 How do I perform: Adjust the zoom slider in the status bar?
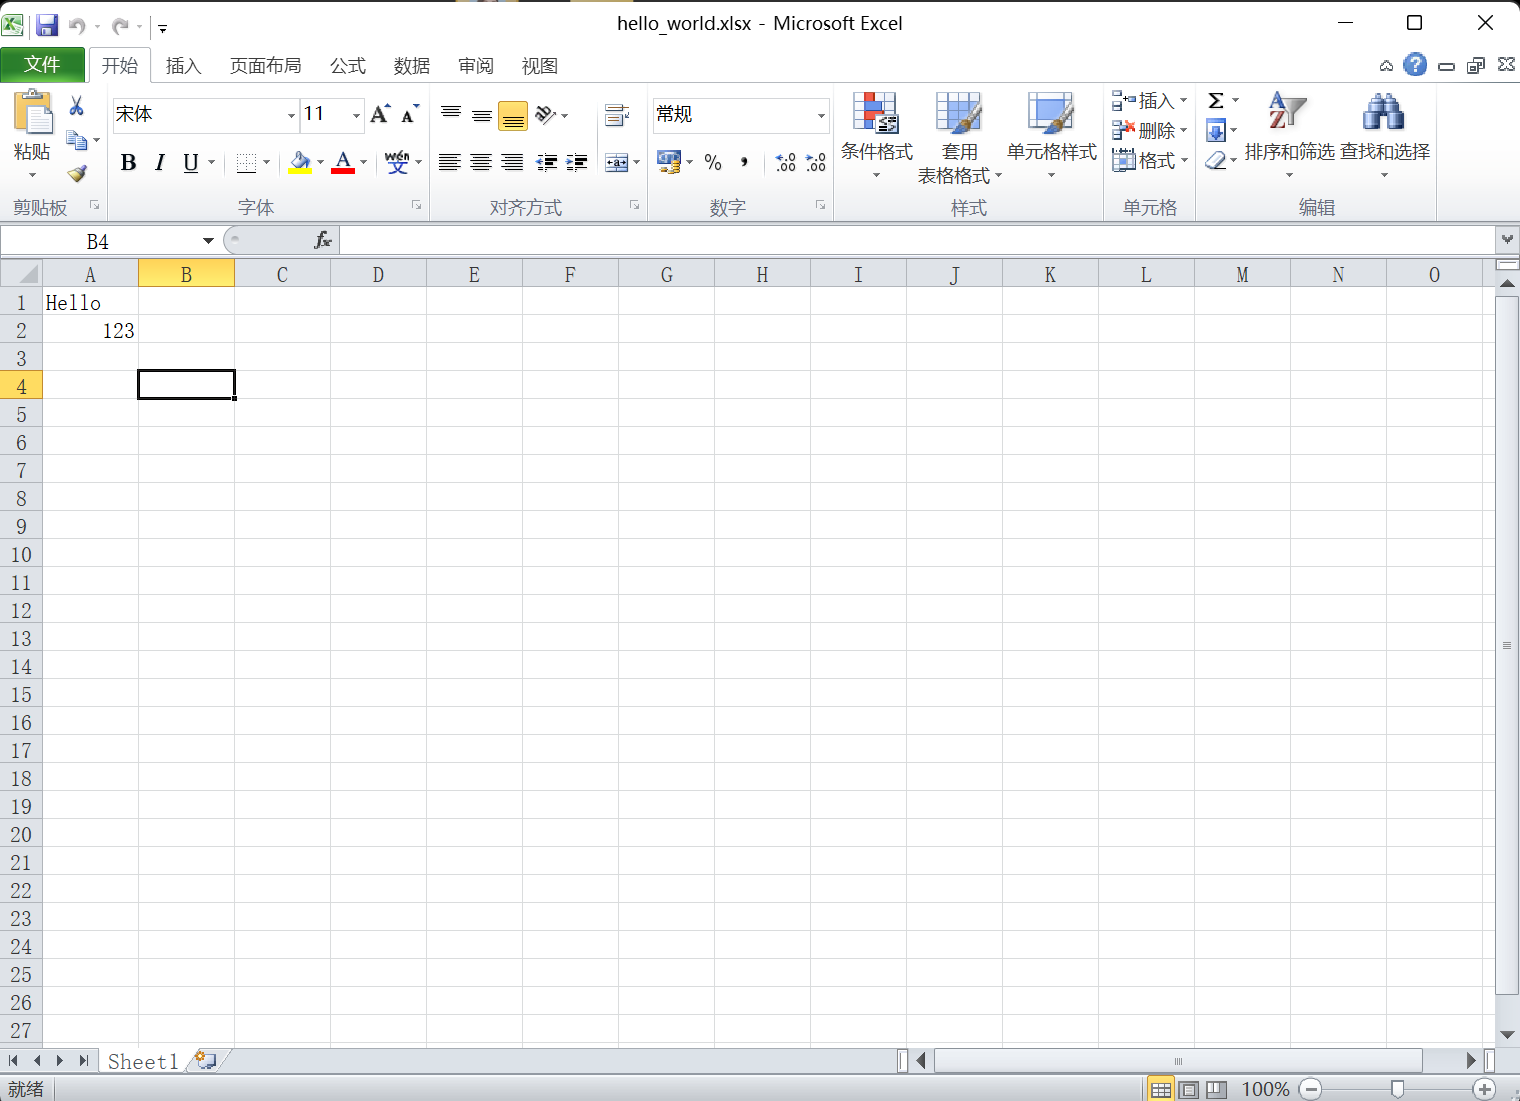[x=1397, y=1089]
